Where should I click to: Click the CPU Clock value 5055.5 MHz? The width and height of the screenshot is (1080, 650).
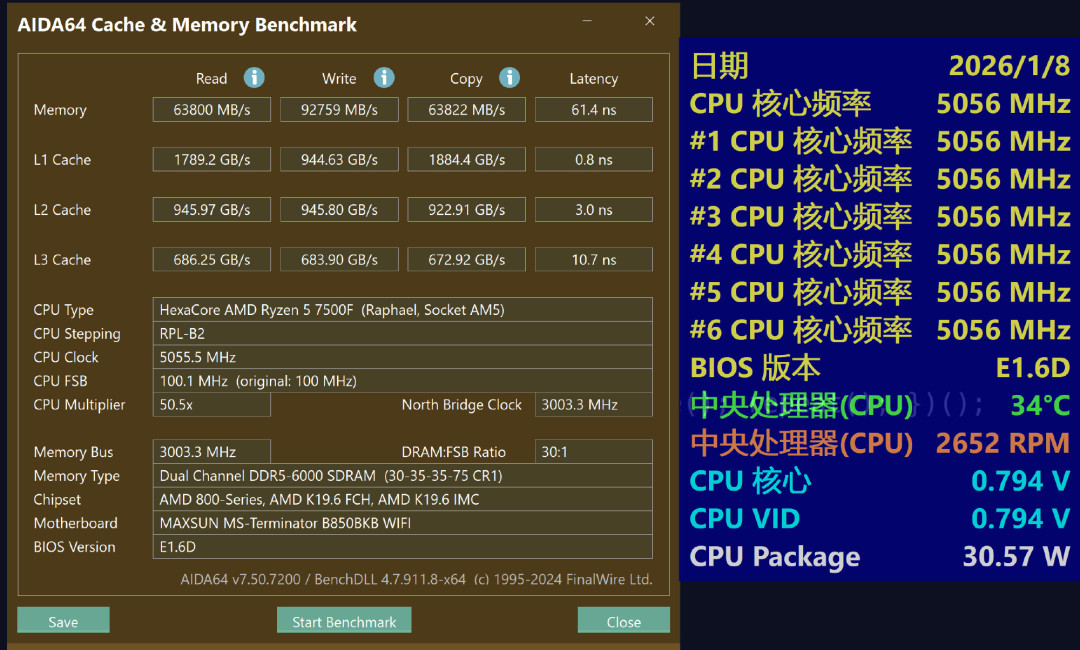click(x=402, y=357)
